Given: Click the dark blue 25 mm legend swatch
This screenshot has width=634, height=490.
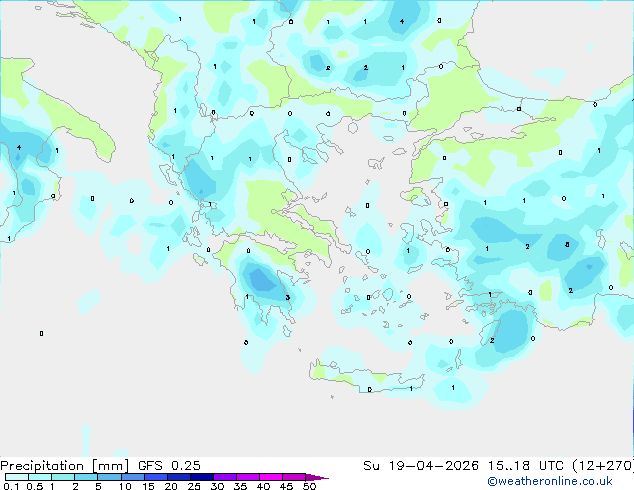Looking at the screenshot, I should click(x=202, y=477).
